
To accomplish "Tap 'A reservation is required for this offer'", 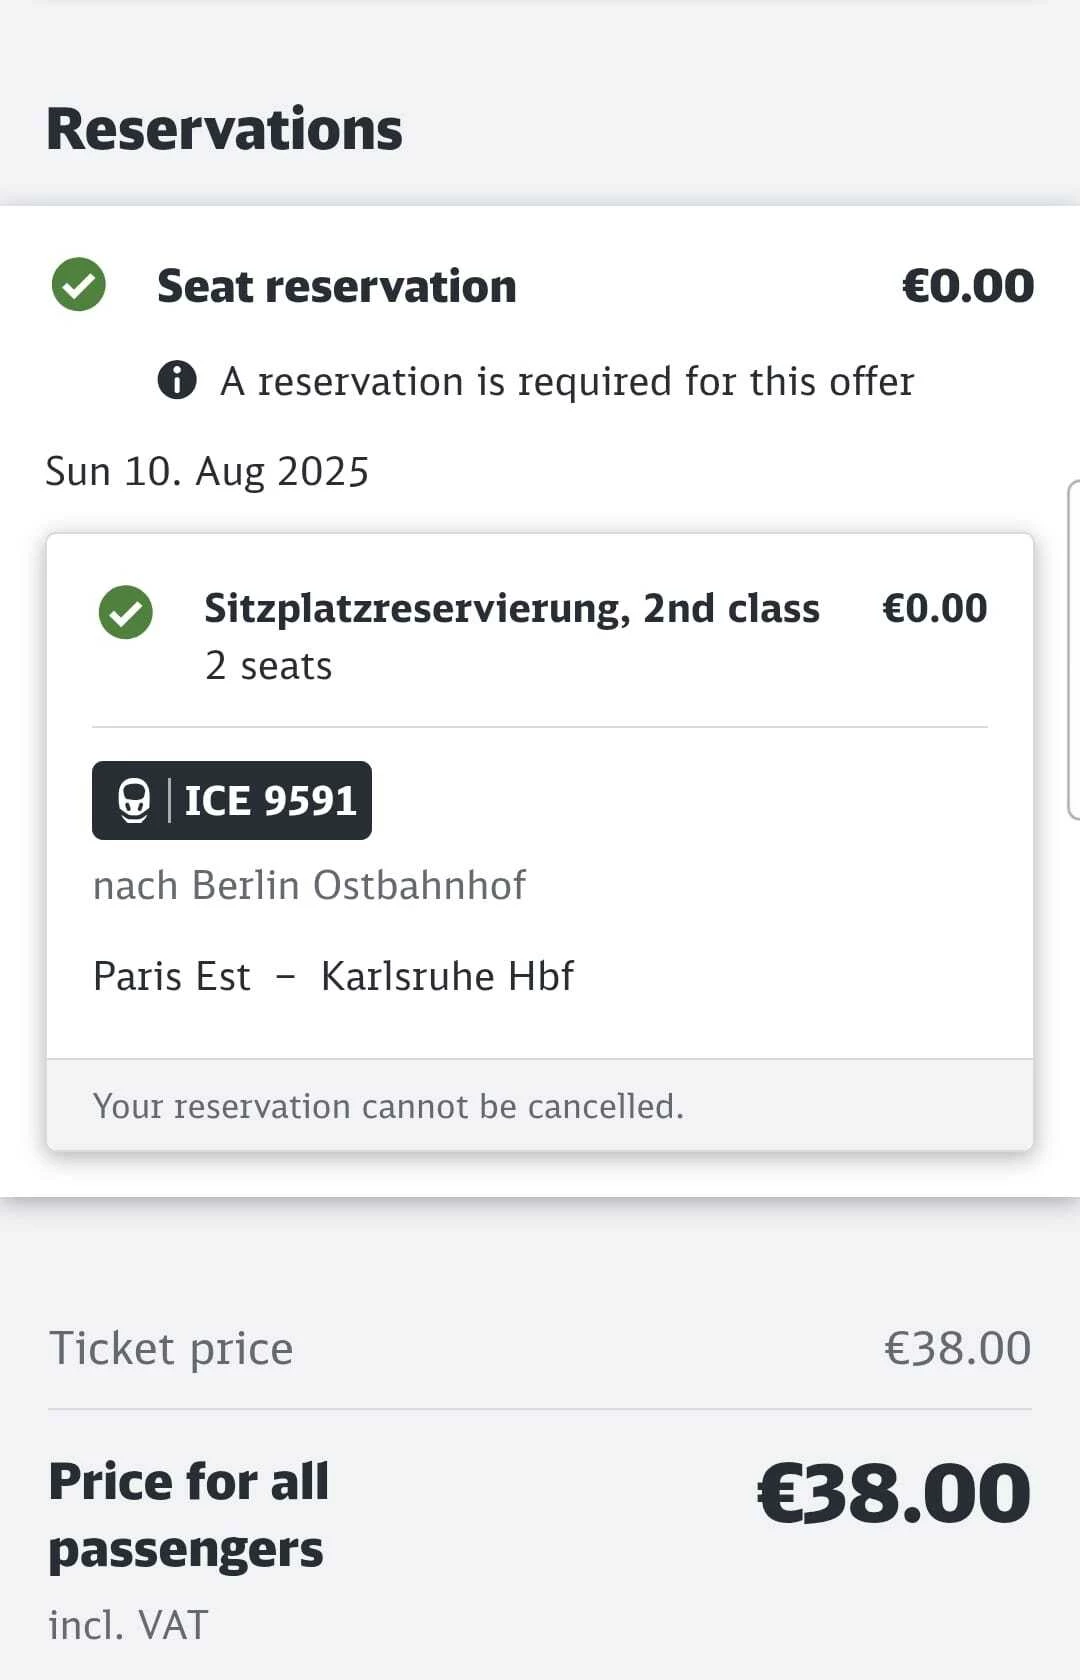I will [x=566, y=382].
